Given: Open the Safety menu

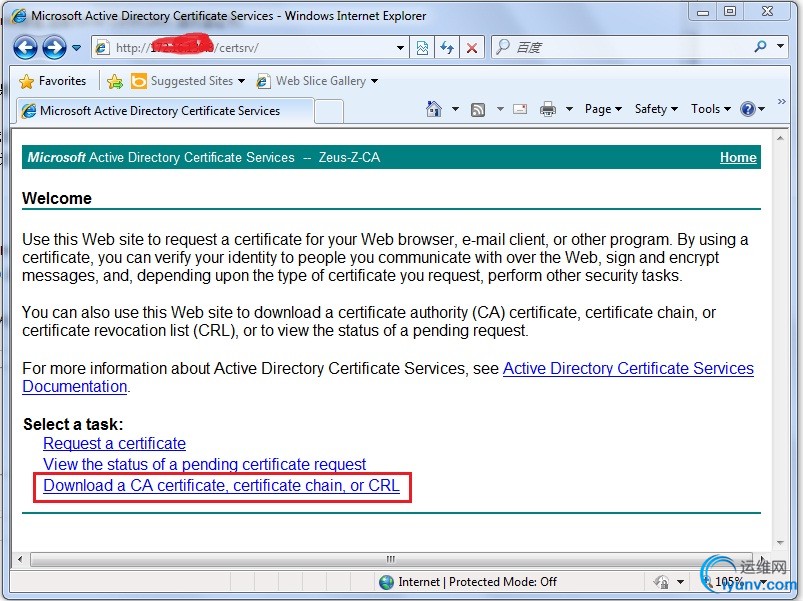Looking at the screenshot, I should point(656,109).
